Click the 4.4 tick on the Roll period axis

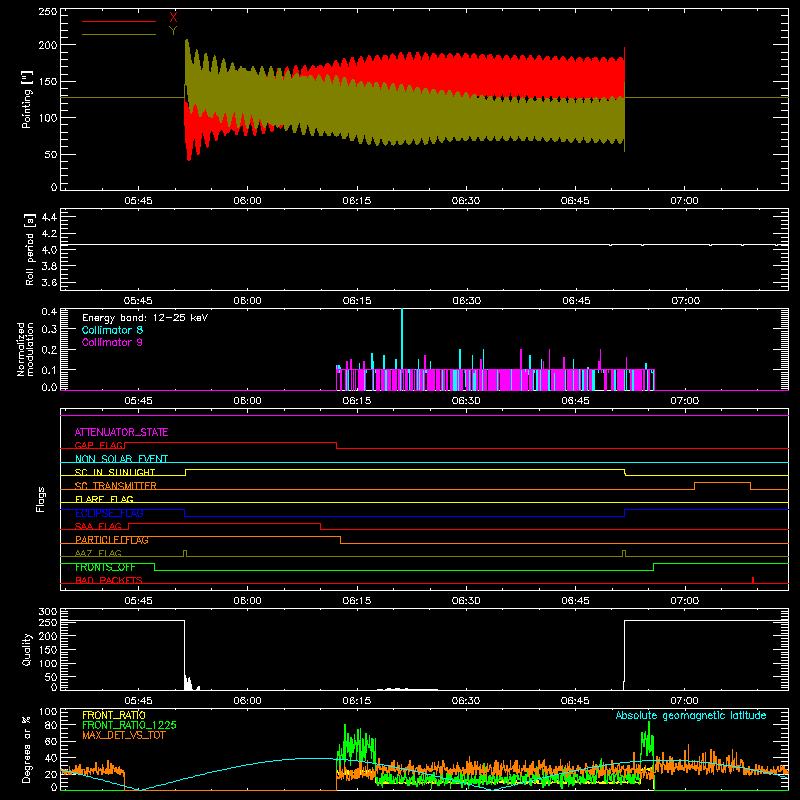point(49,217)
